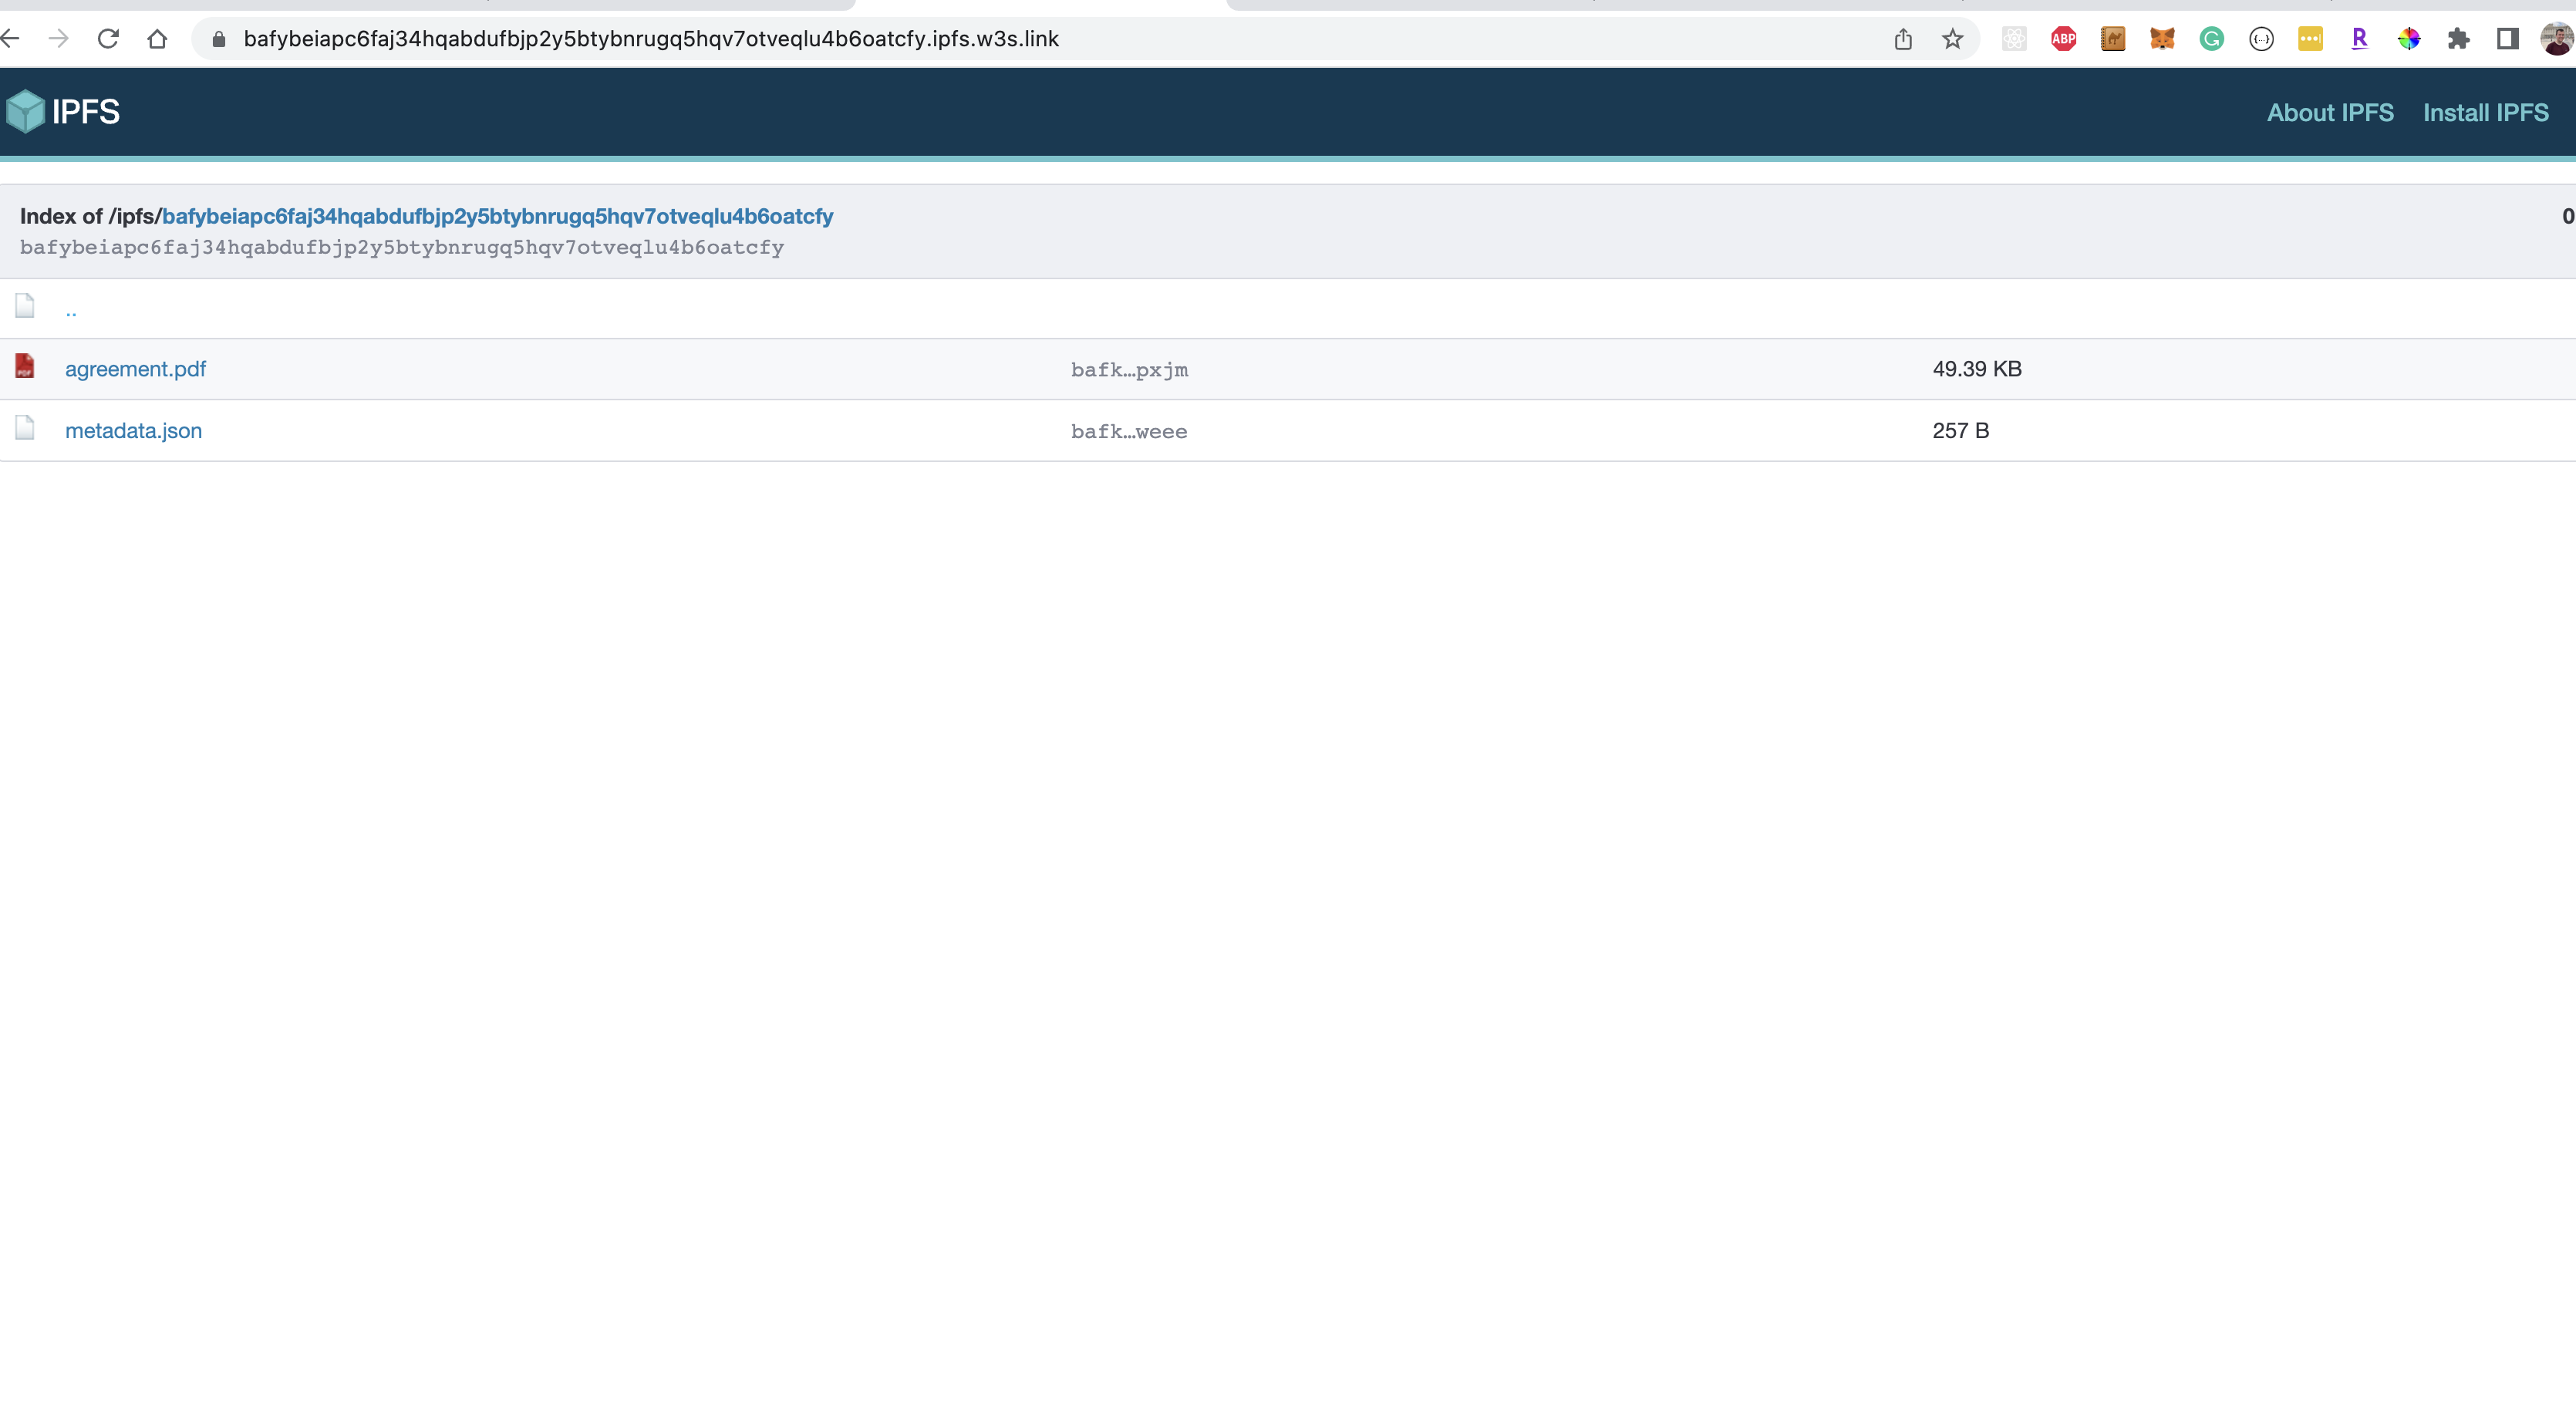Open the MetaMask fox extension
Viewport: 2576px width, 1413px height.
2162,39
